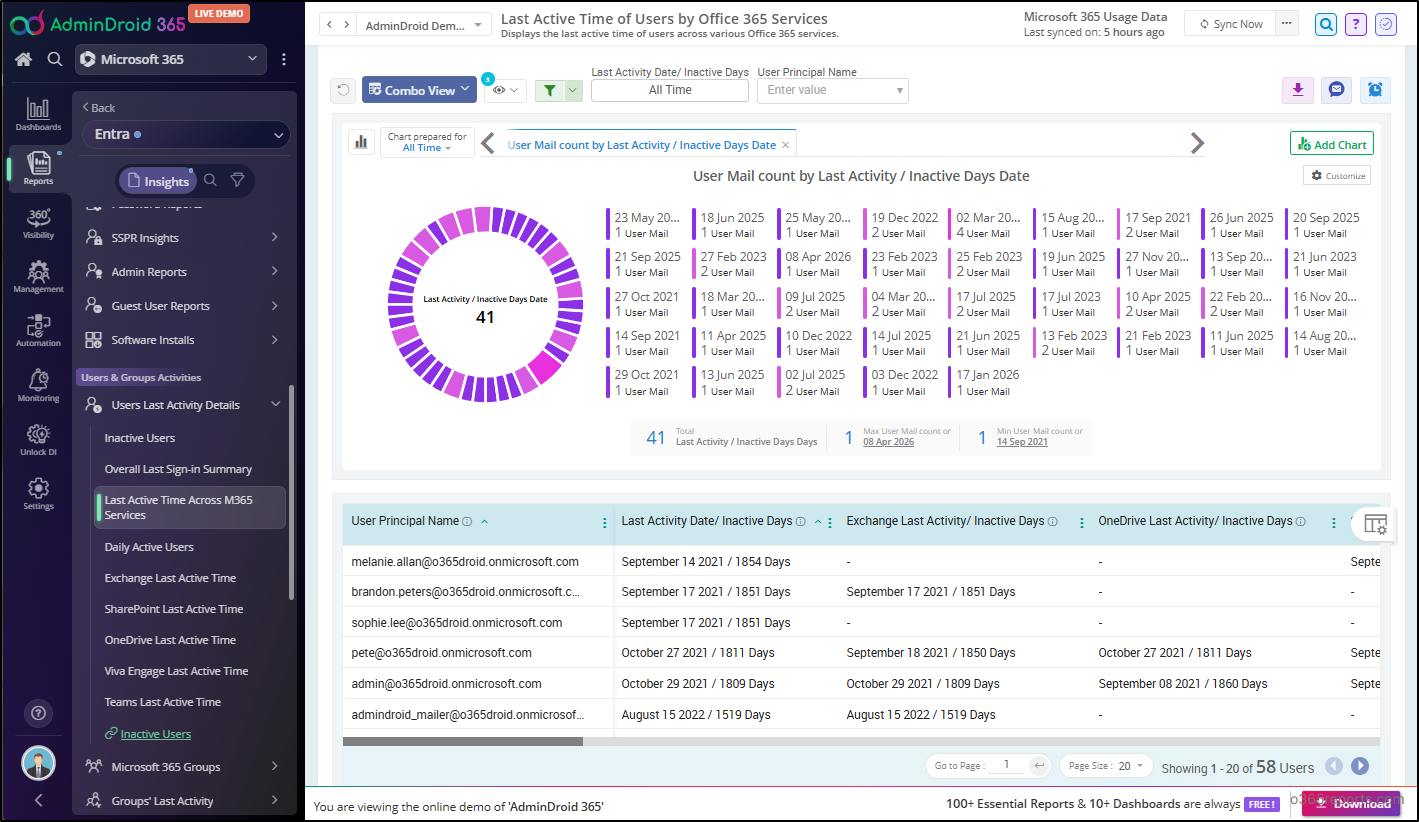Click the Sync Now button
1419x822 pixels.
1229,24
